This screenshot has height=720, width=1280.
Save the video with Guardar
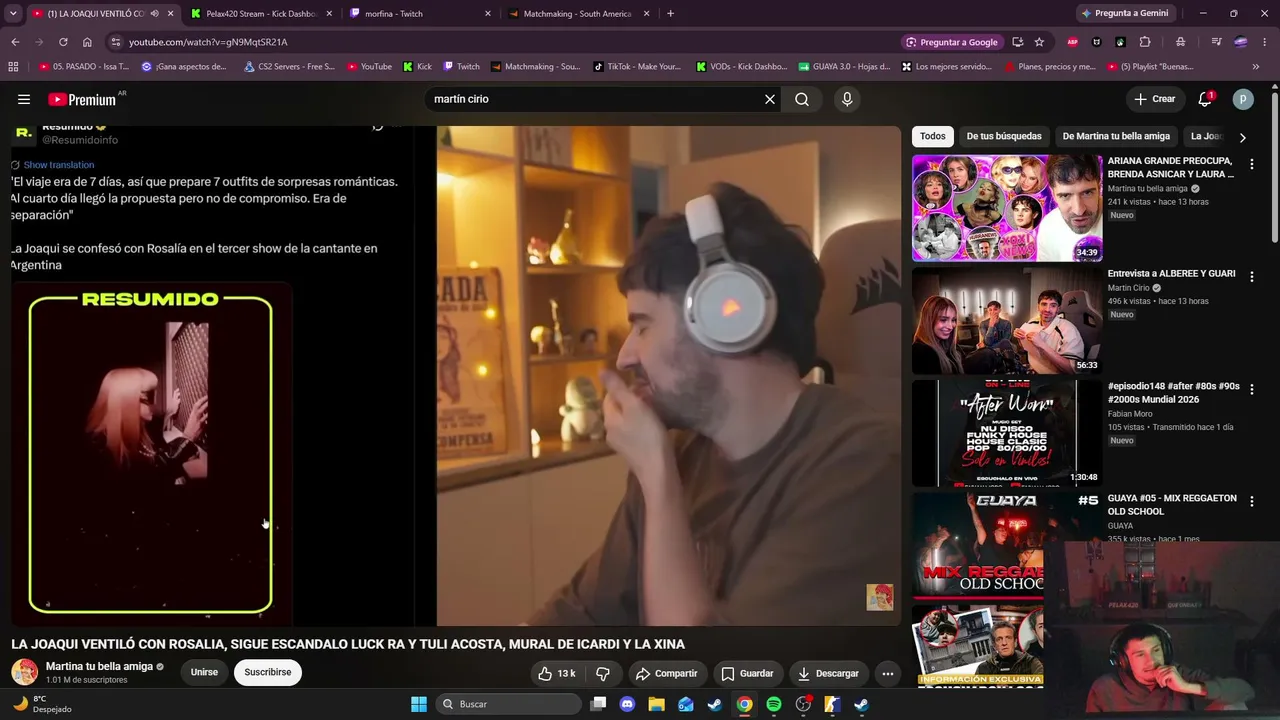[747, 673]
